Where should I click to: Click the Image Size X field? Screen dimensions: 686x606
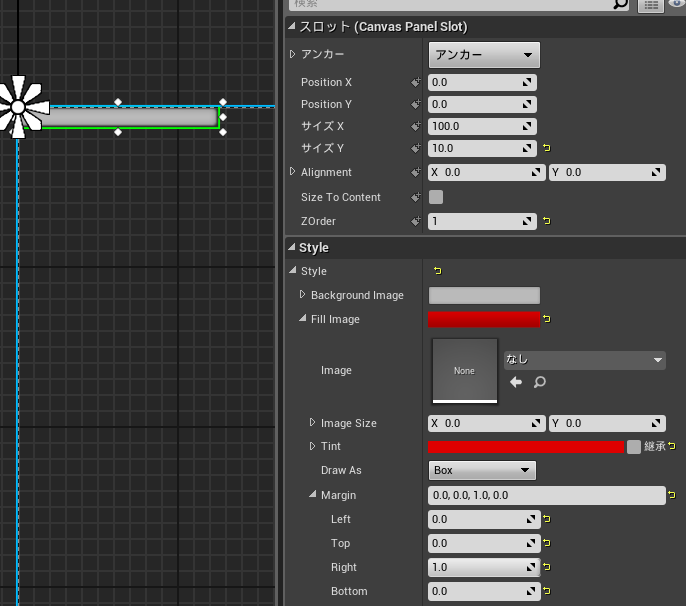pyautogui.click(x=486, y=423)
